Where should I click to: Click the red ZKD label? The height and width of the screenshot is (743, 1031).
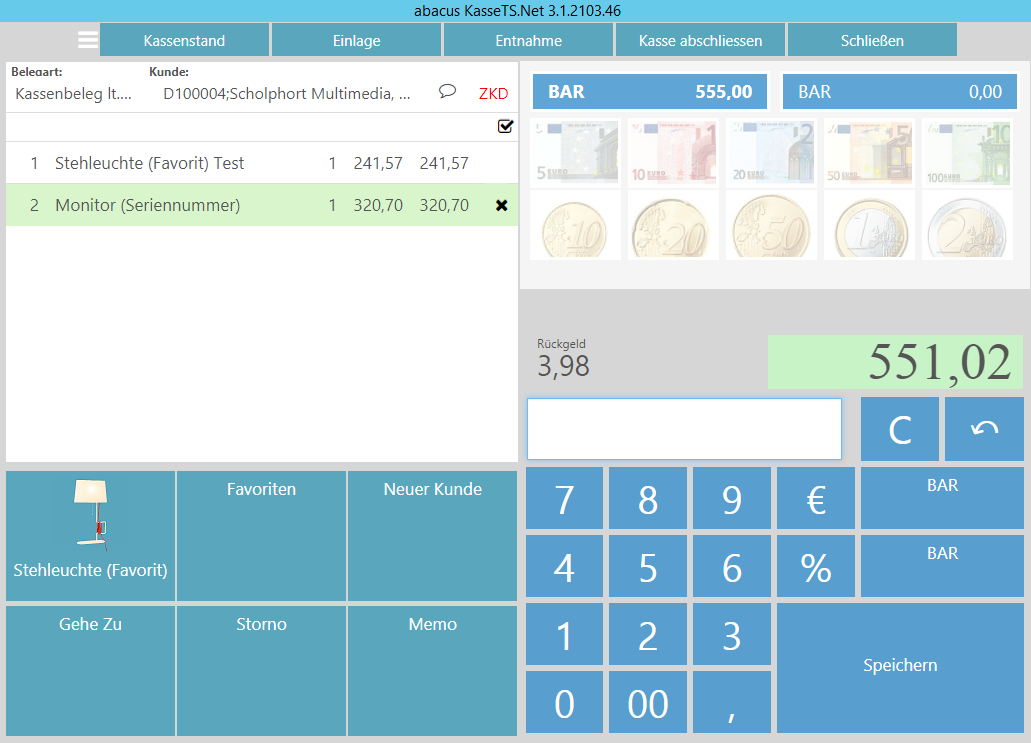tap(493, 94)
